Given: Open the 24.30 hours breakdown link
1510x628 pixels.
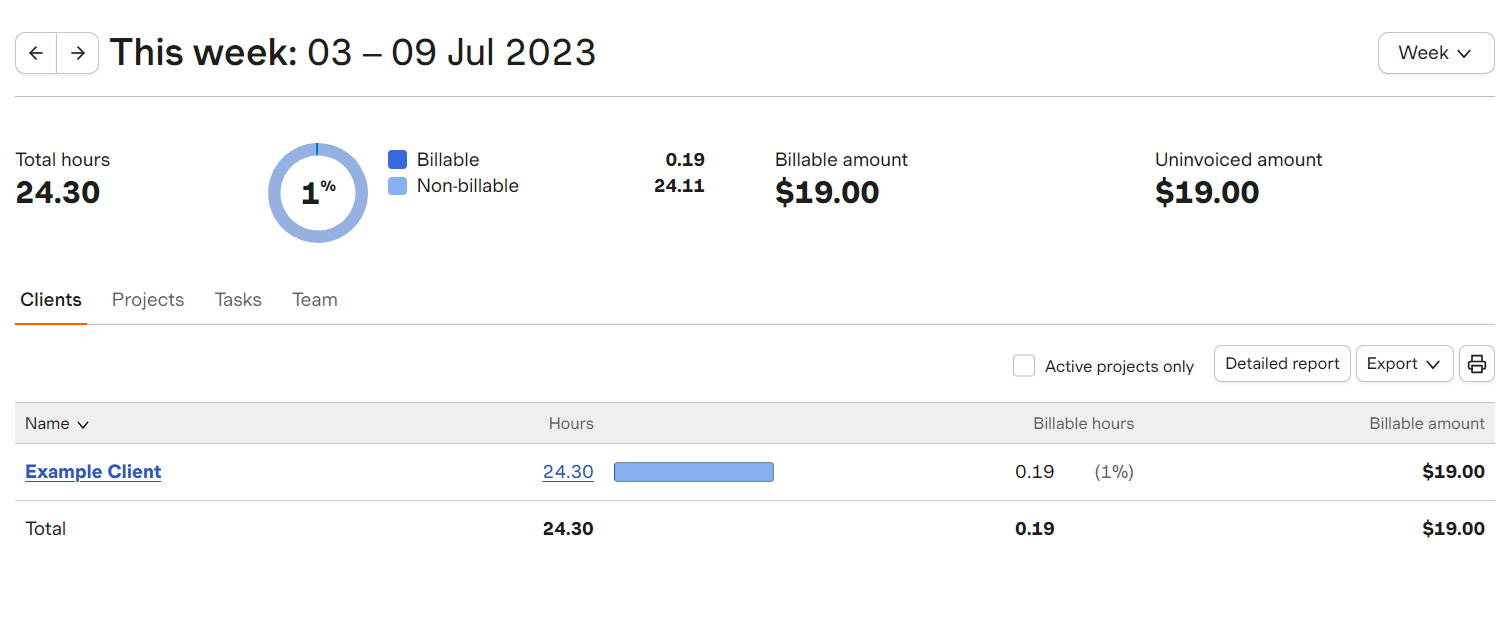Looking at the screenshot, I should coord(568,471).
